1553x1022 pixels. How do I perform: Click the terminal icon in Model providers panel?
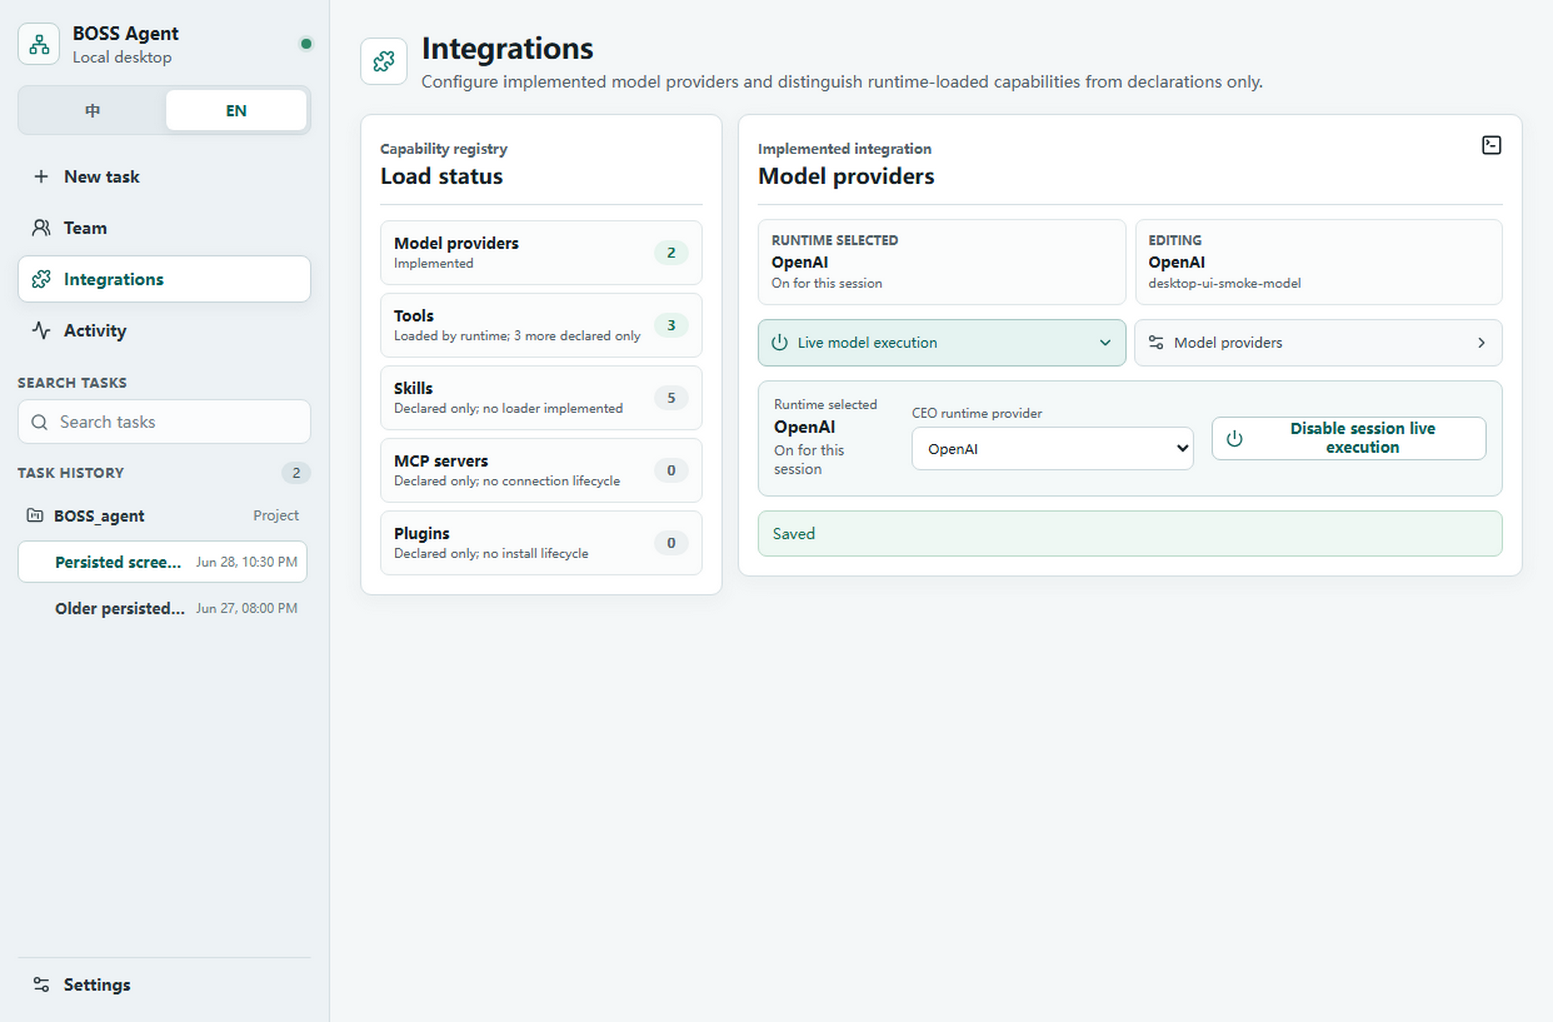pyautogui.click(x=1491, y=145)
